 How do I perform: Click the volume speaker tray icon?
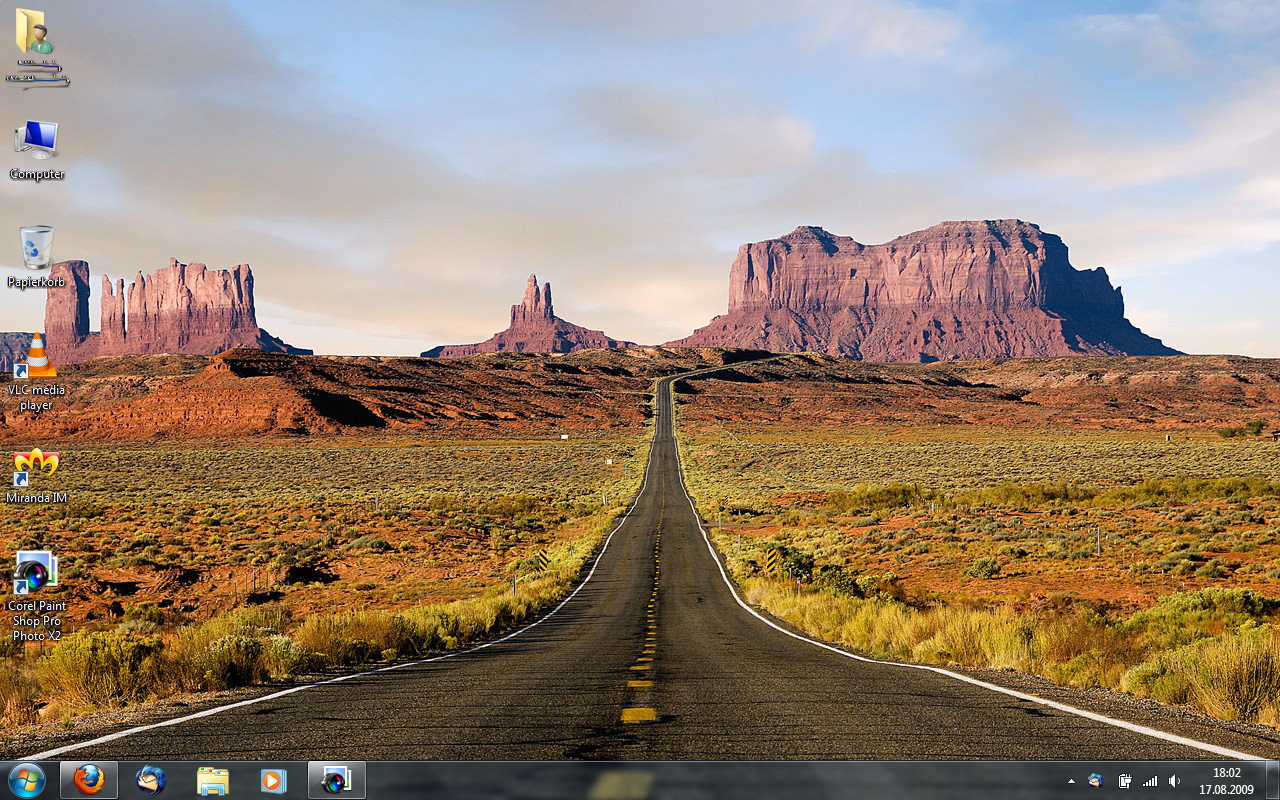coord(1175,781)
